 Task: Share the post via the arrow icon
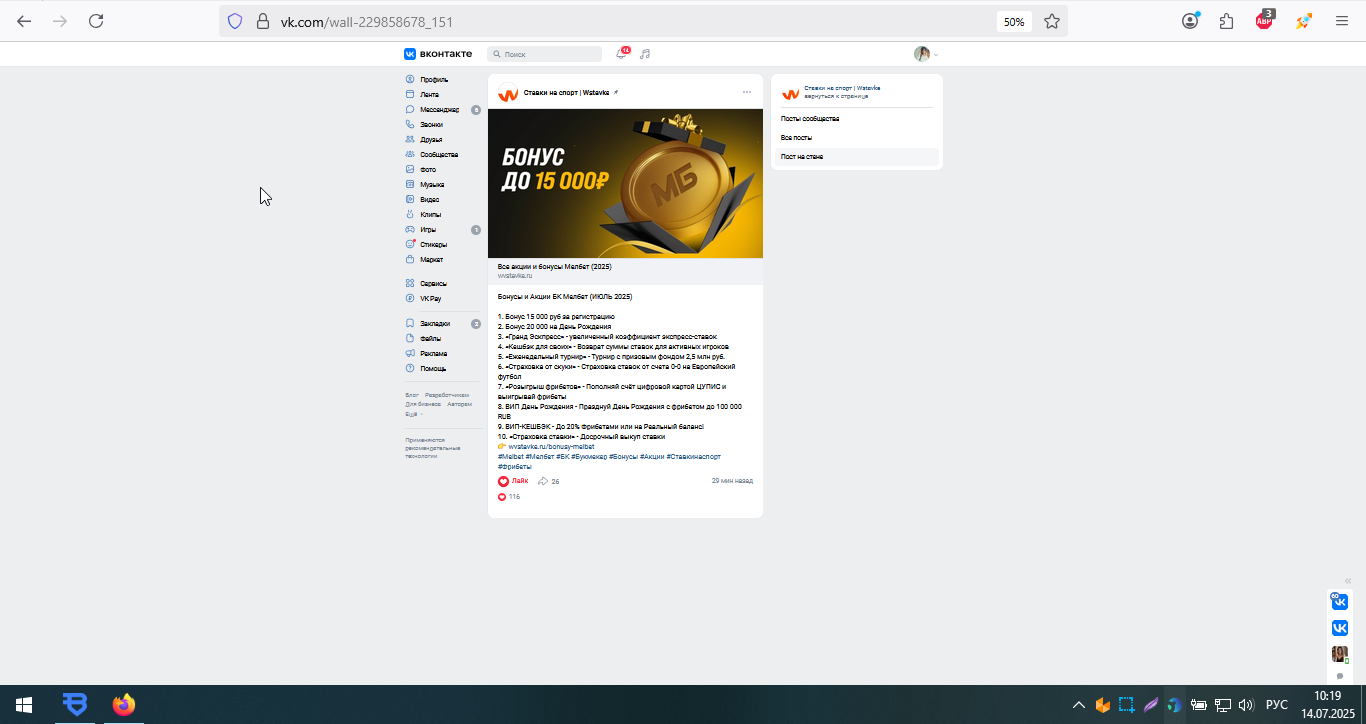pos(543,481)
